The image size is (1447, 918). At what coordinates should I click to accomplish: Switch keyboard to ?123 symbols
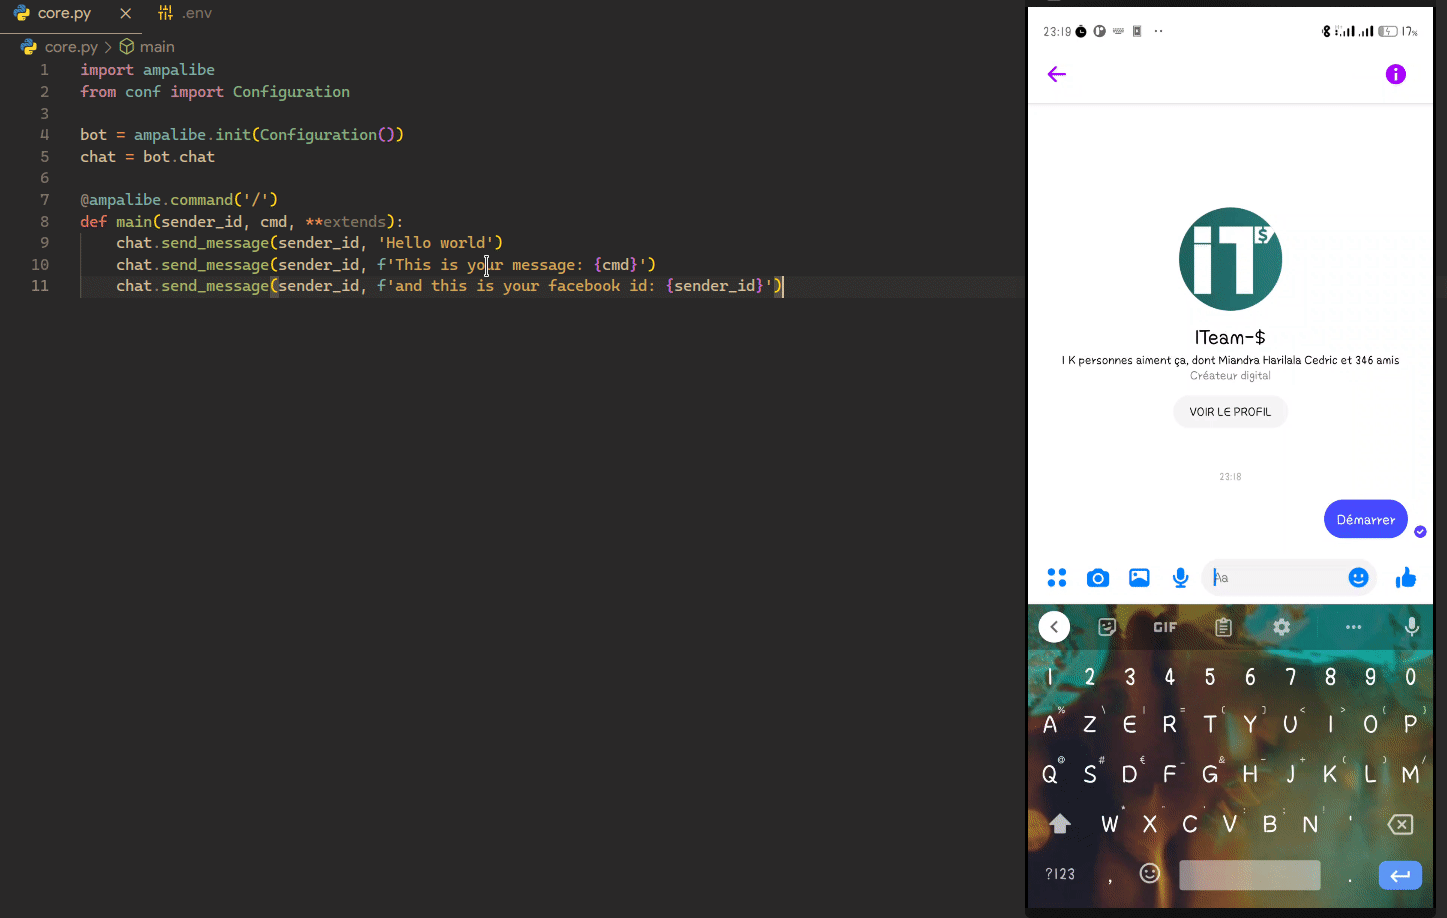coord(1060,874)
